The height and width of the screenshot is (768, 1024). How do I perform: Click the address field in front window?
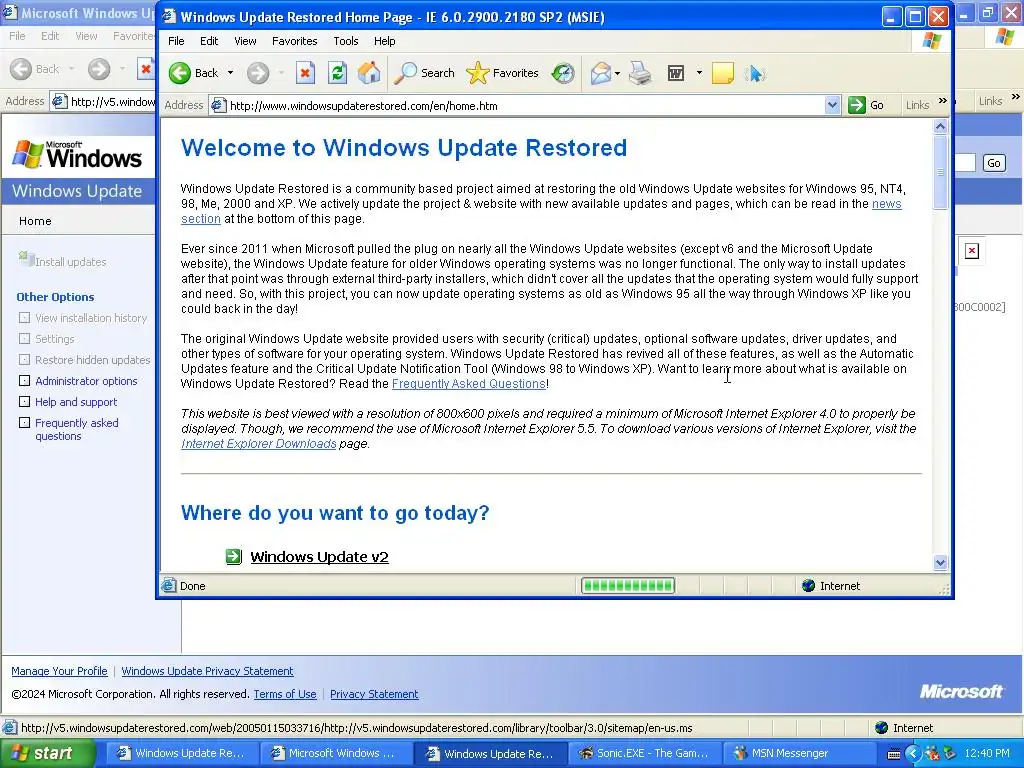tap(526, 105)
